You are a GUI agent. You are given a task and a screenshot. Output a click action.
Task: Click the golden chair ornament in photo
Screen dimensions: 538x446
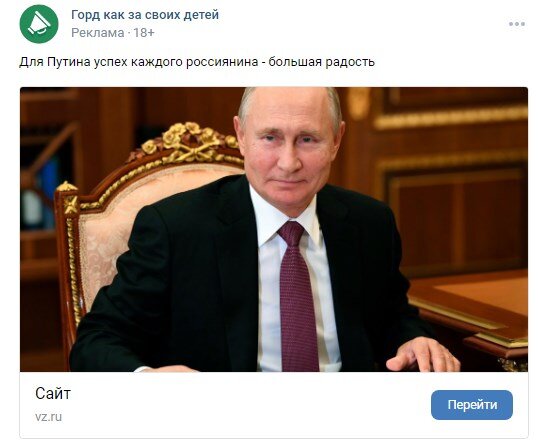tap(187, 141)
